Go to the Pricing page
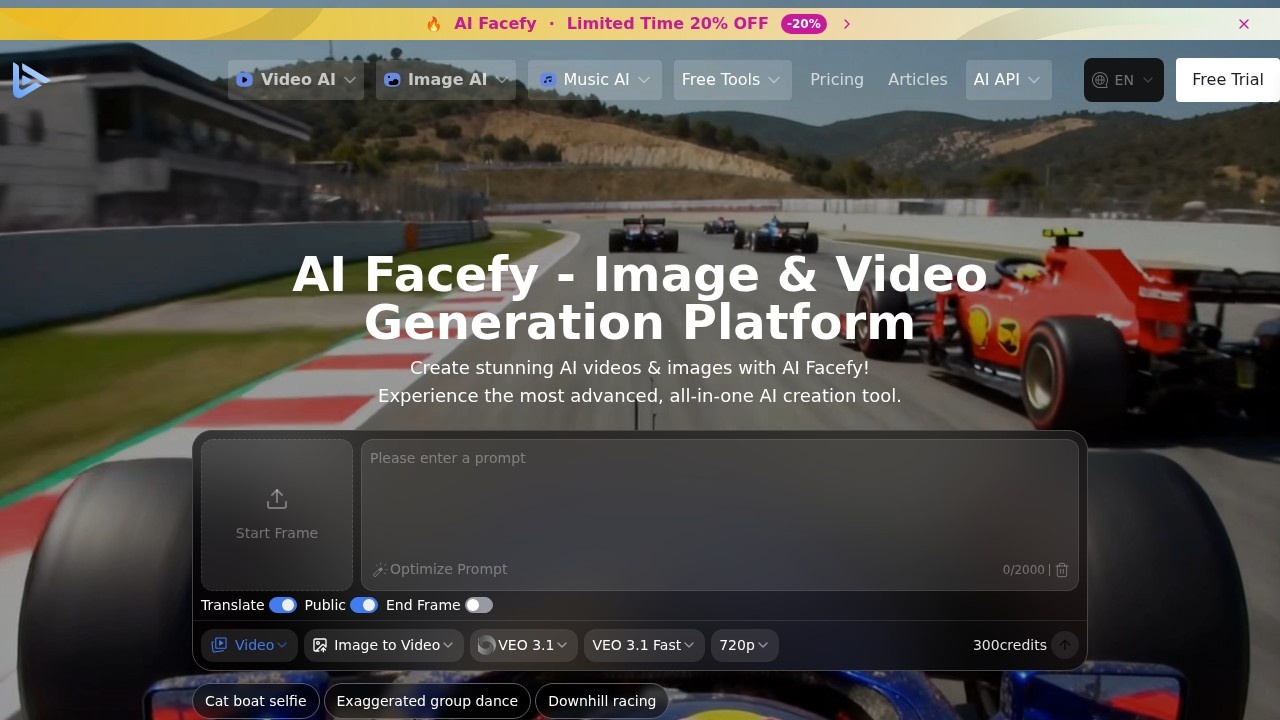Screen dimensions: 1280x720 click(837, 80)
